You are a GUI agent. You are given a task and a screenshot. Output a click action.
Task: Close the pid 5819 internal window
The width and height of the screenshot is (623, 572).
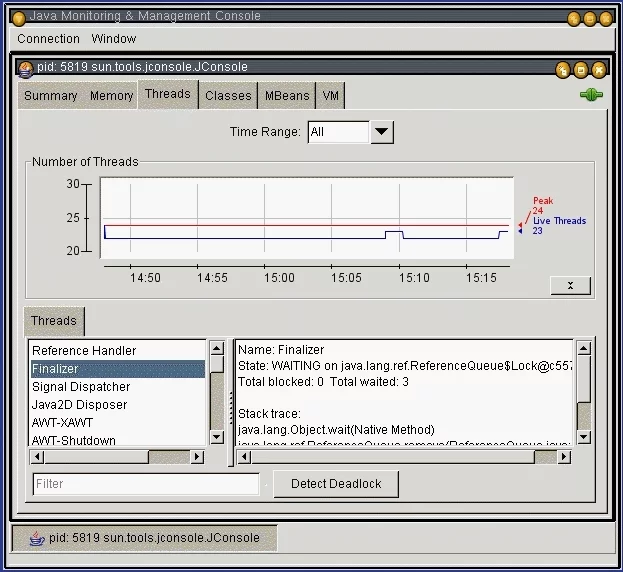(x=599, y=70)
